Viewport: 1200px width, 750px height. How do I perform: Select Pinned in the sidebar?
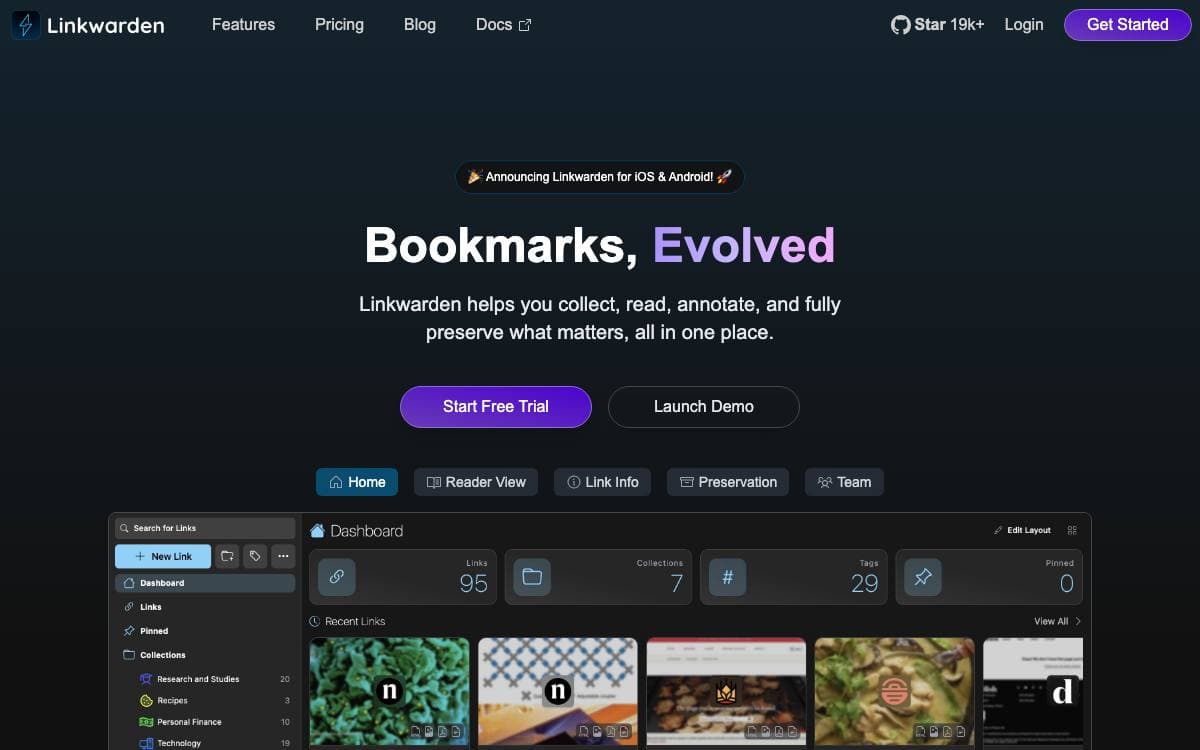coord(205,631)
